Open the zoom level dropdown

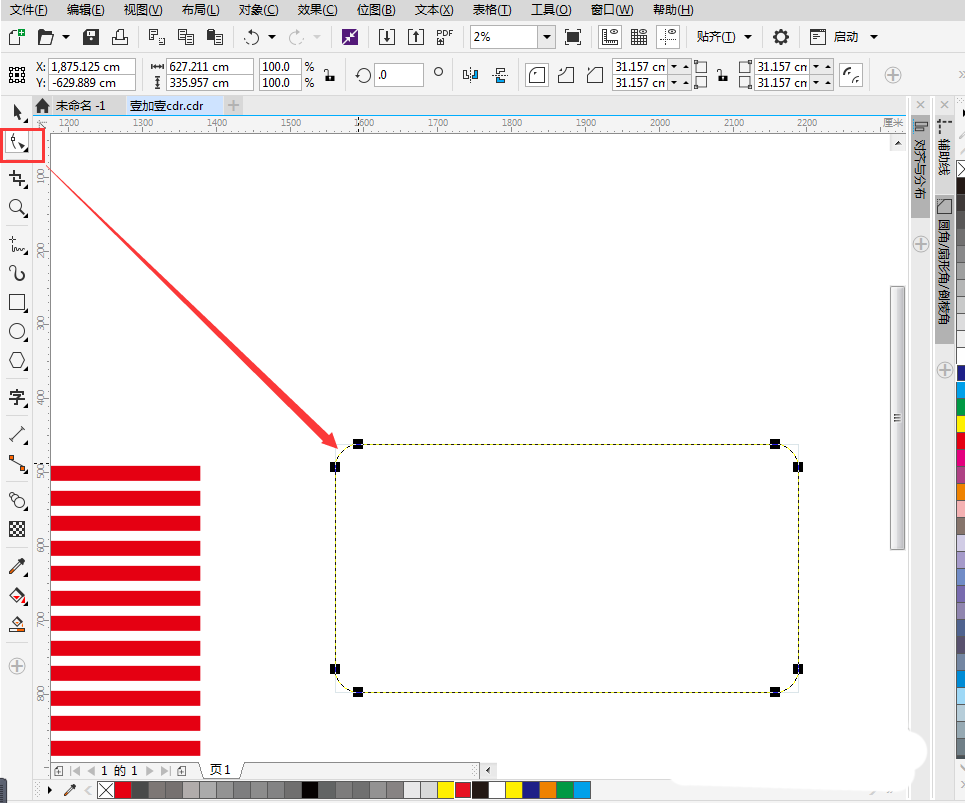tap(547, 37)
